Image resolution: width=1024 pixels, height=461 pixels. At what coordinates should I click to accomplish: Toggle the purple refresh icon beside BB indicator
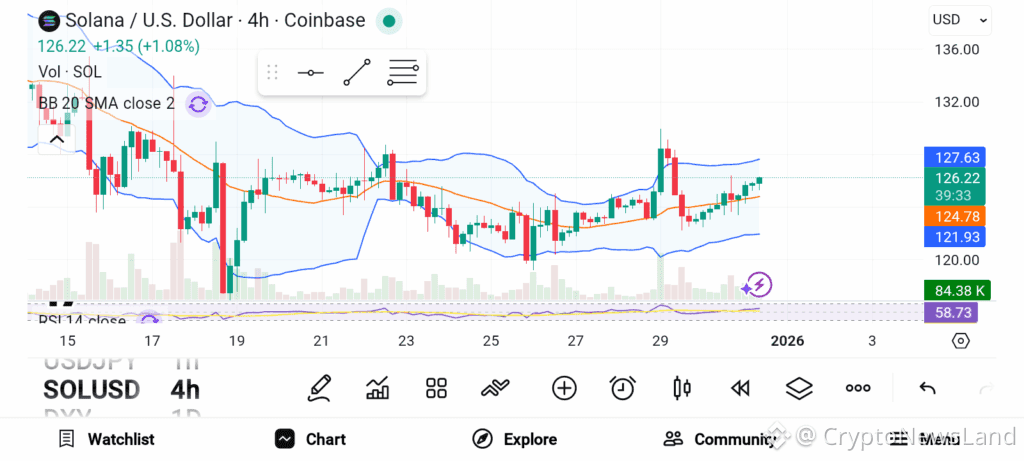[x=198, y=103]
